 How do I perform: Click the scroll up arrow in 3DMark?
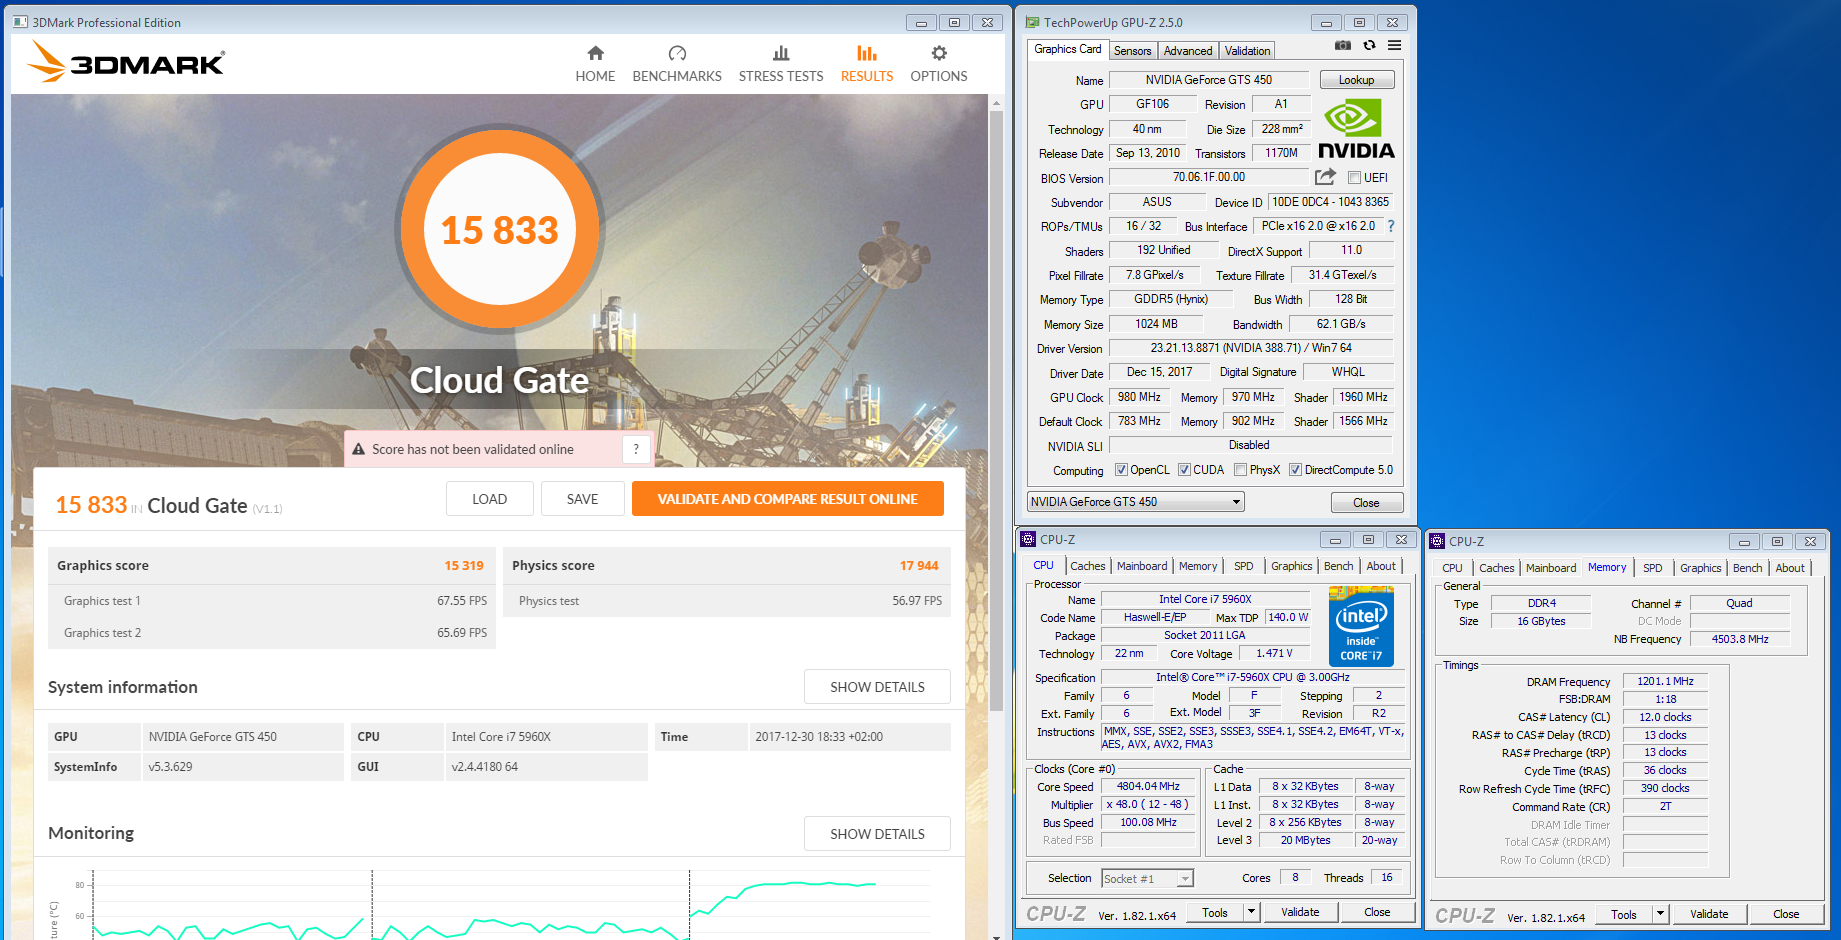[996, 103]
